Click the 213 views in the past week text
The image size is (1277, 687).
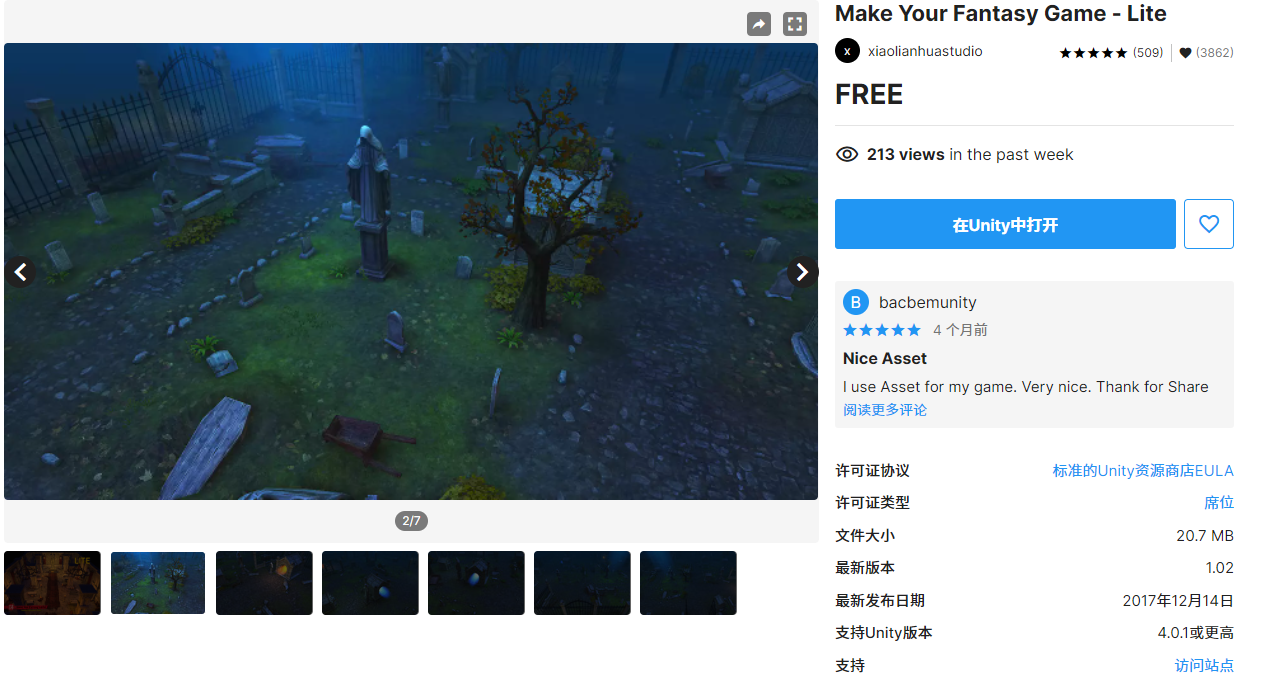click(x=970, y=154)
